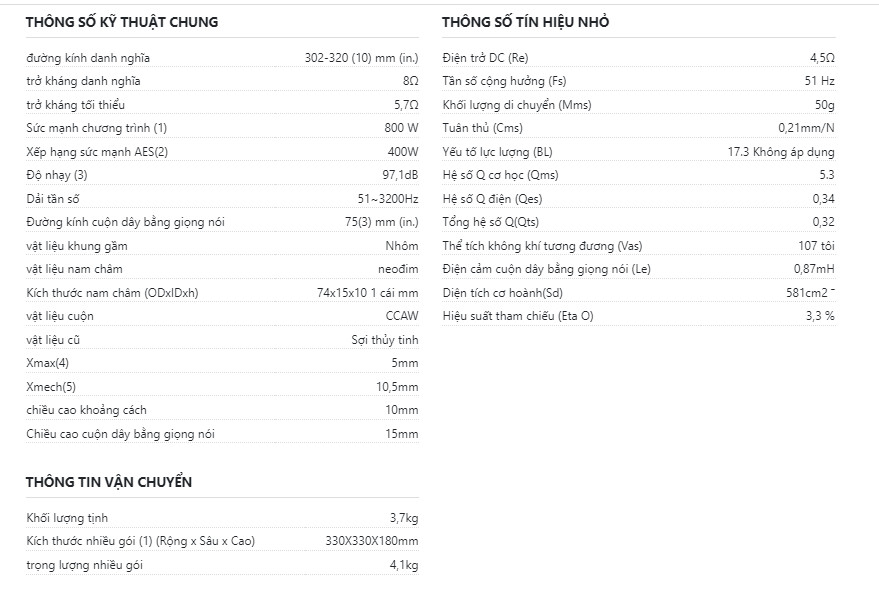Click the 8Ω nominal impedance value
Screen dimensions: 879x610
point(410,81)
